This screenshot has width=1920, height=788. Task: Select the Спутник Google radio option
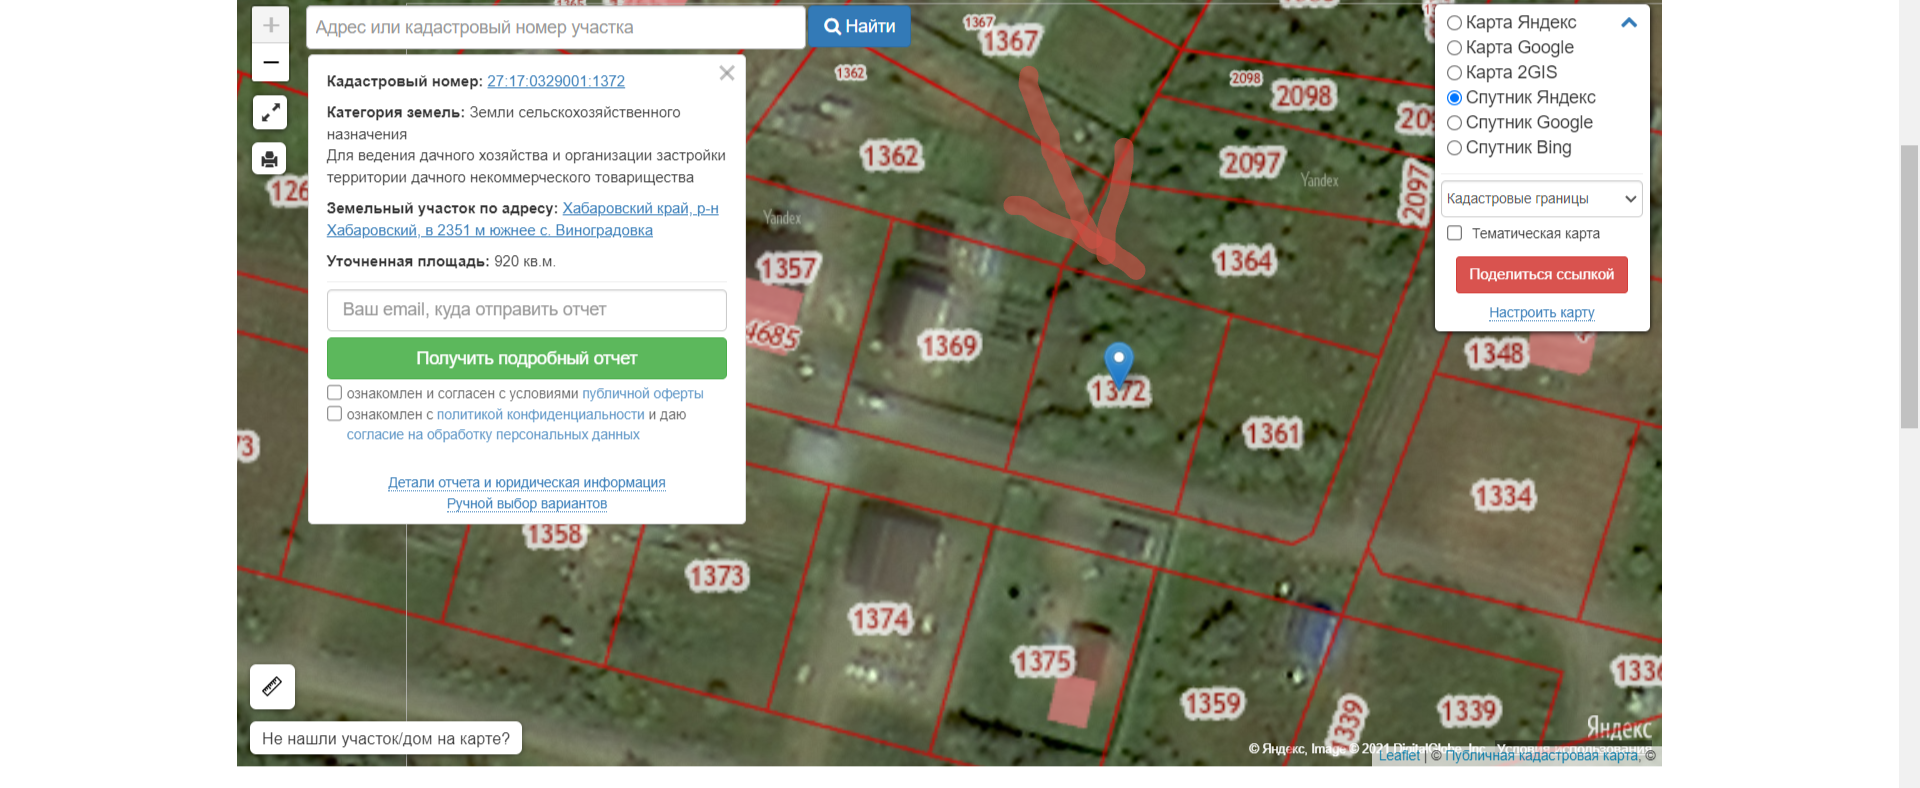(x=1455, y=123)
